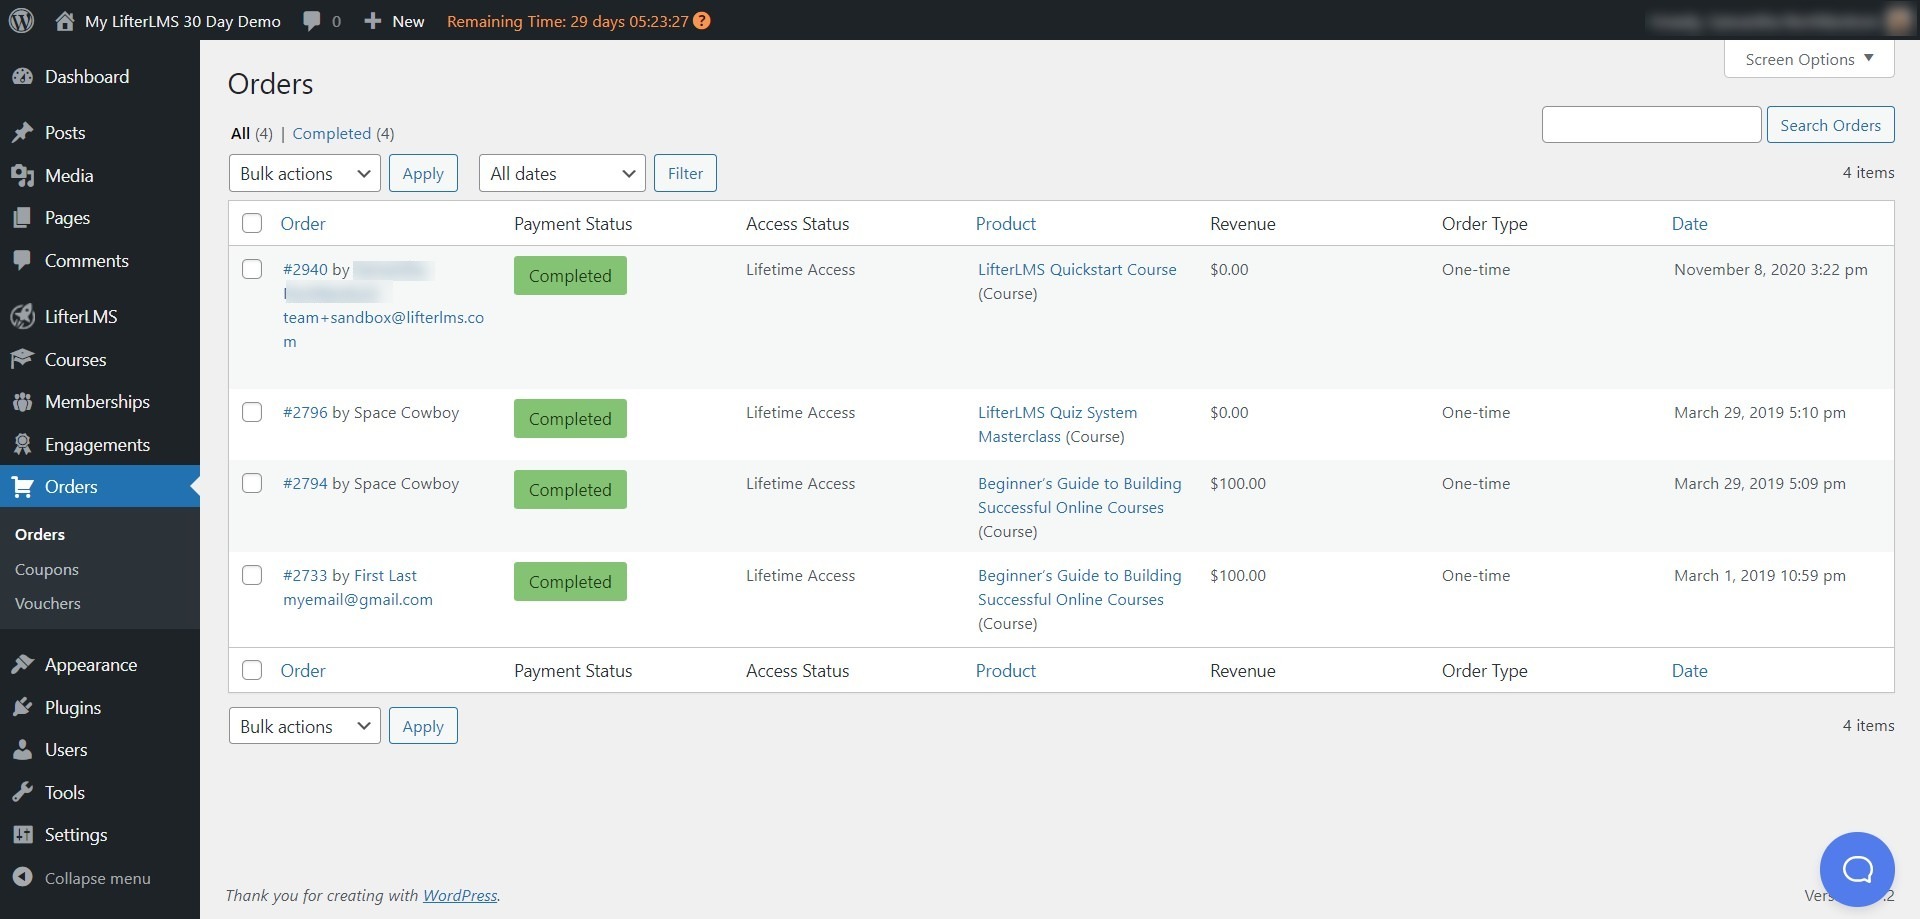Sort by Order column header
Viewport: 1920px width, 919px height.
tap(303, 223)
